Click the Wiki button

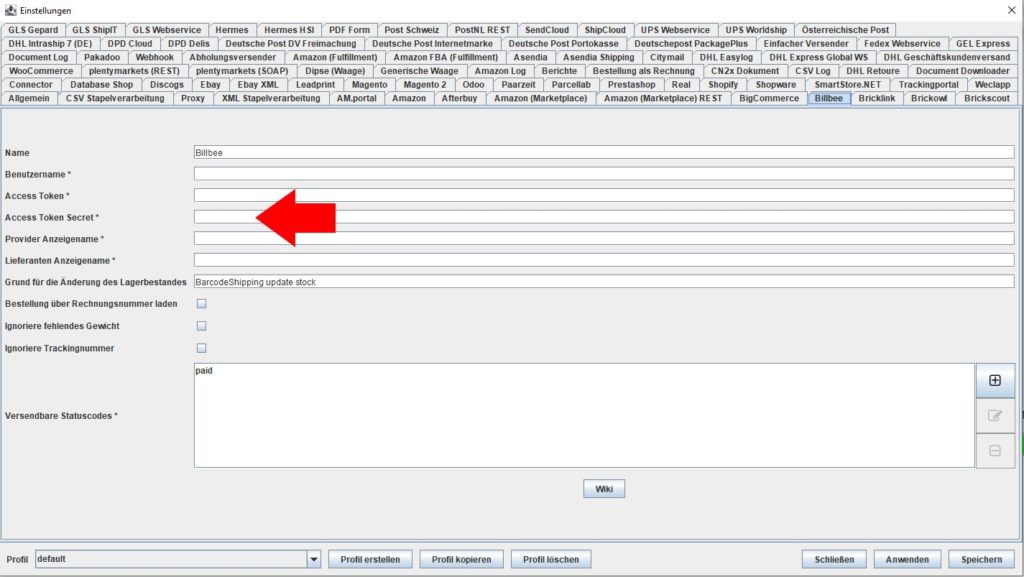pyautogui.click(x=604, y=489)
